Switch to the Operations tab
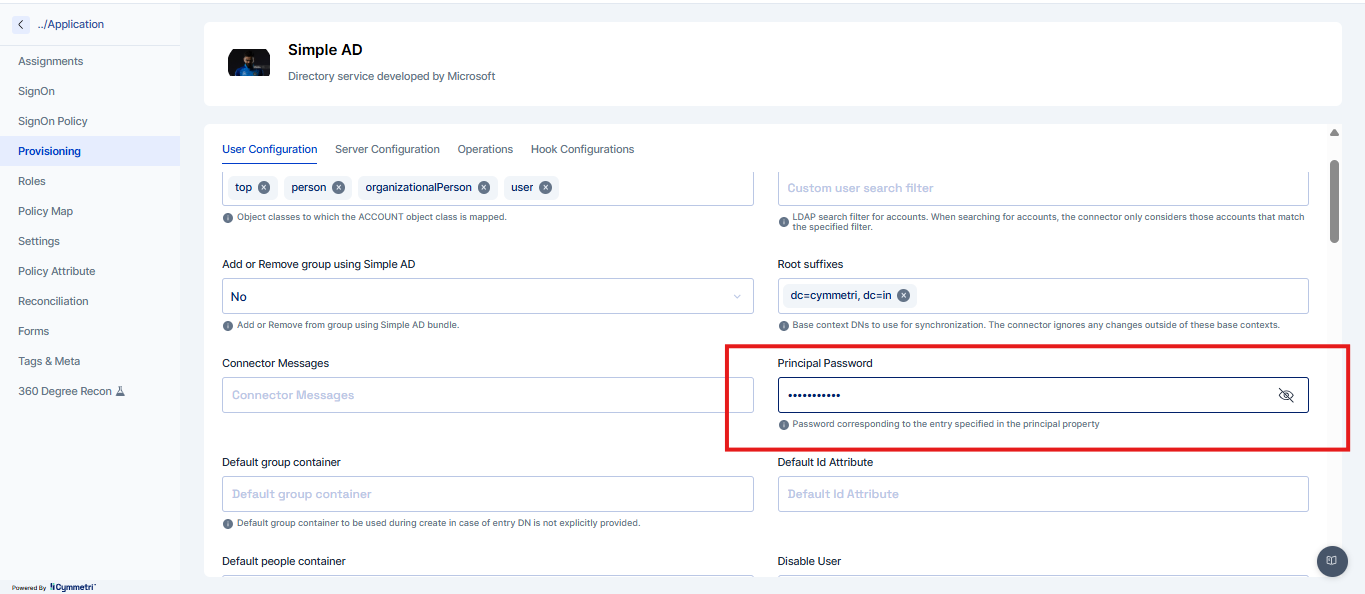The width and height of the screenshot is (1365, 594). tap(485, 149)
